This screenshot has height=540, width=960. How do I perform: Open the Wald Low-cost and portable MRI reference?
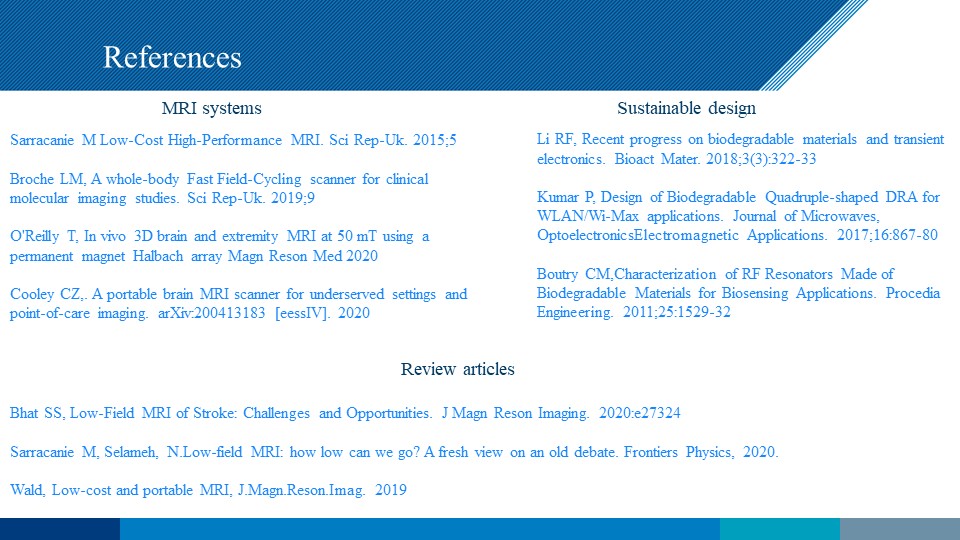pyautogui.click(x=208, y=490)
